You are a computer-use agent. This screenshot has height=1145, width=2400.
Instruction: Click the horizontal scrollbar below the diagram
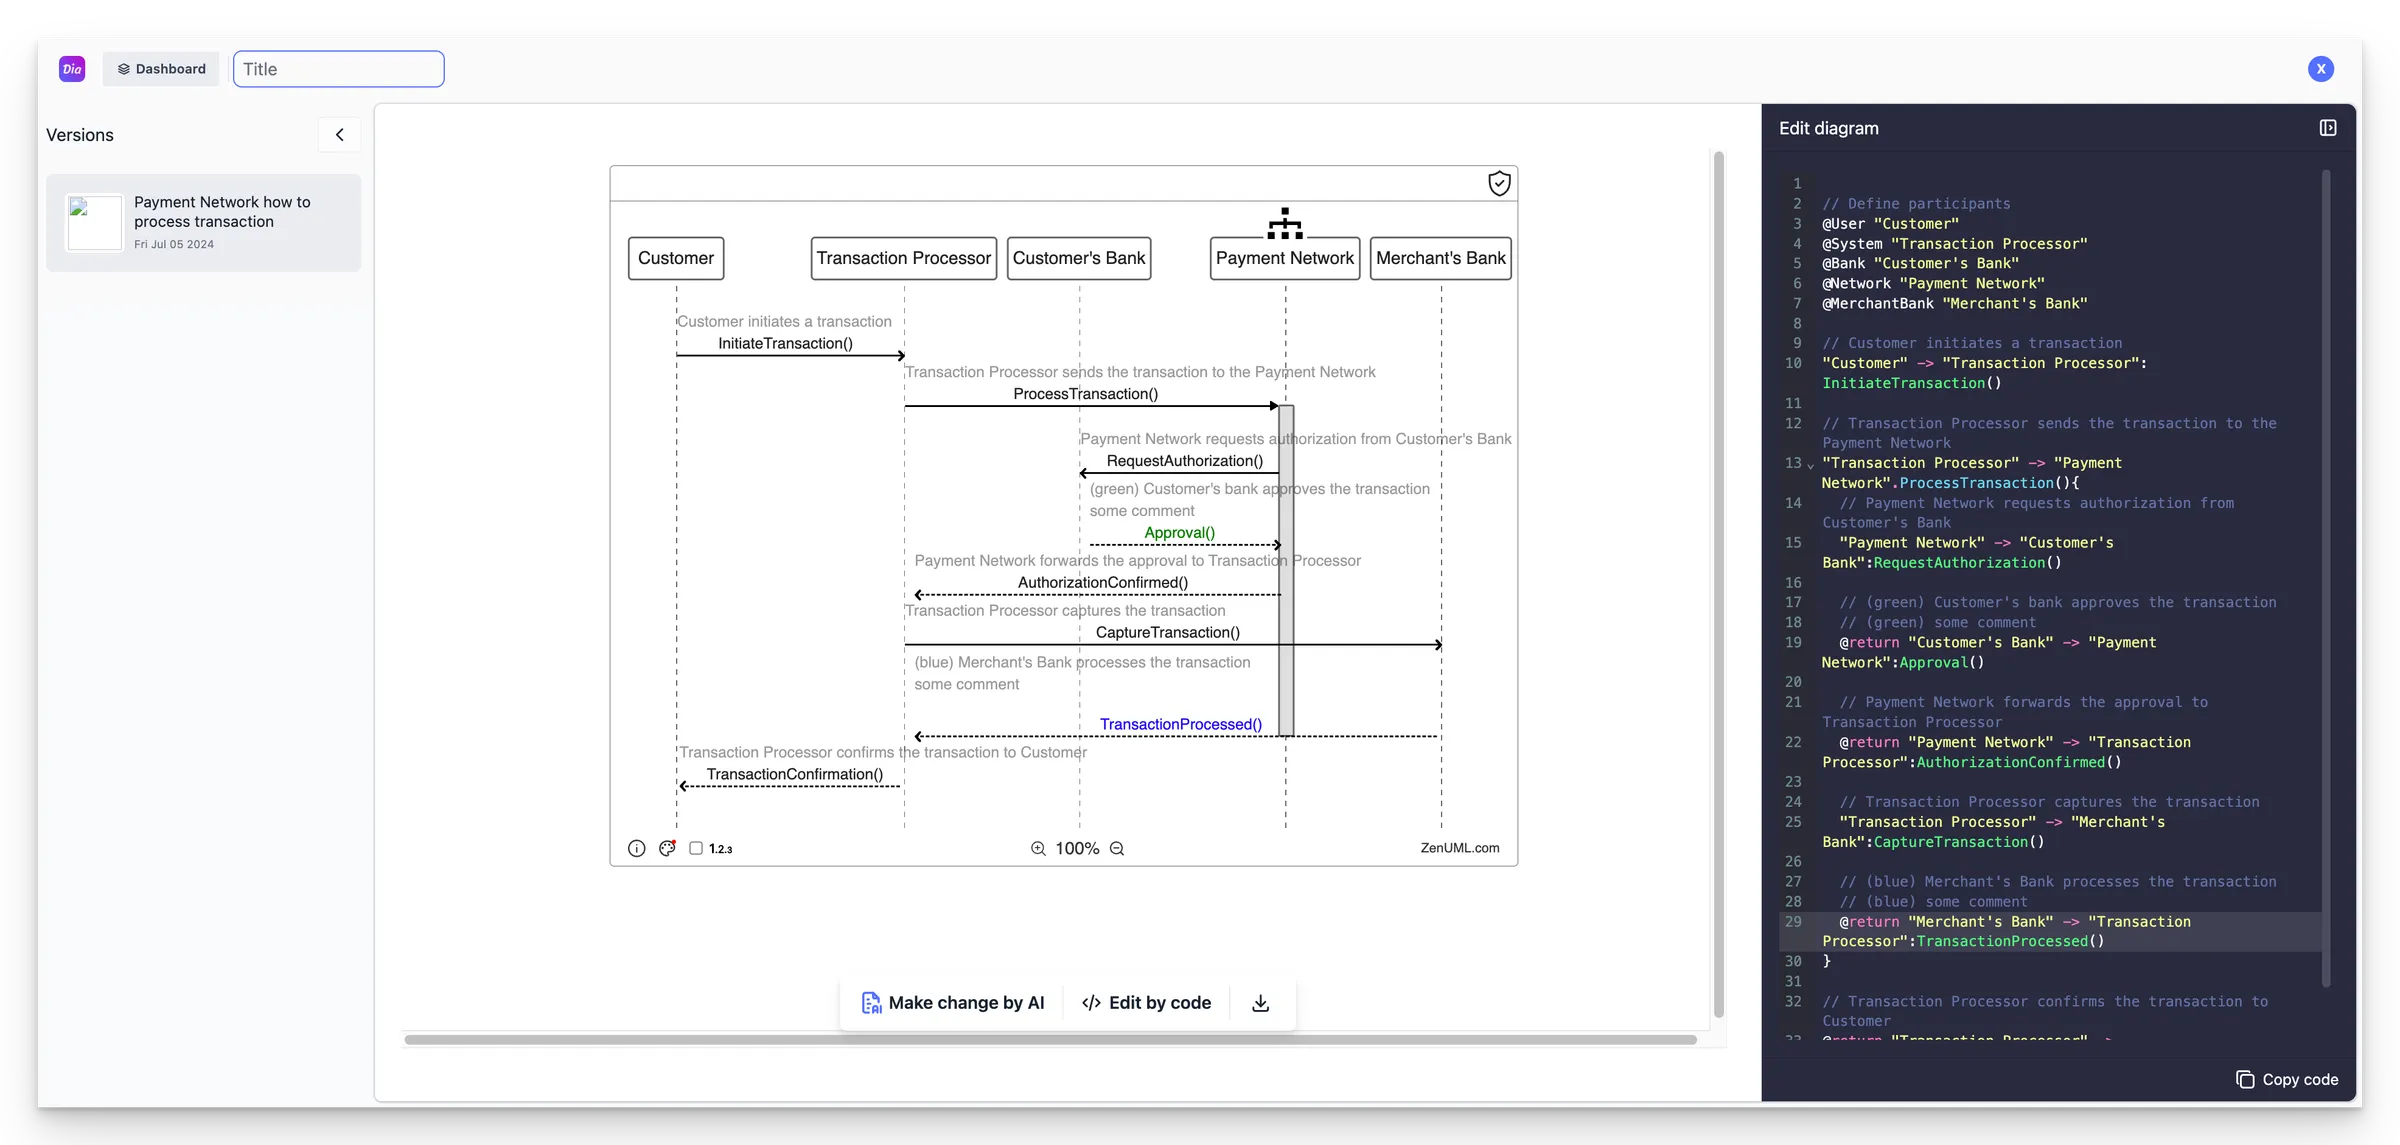point(1050,1040)
